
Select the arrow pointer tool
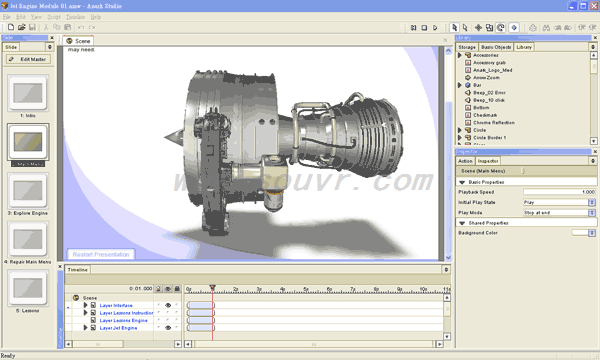454,28
